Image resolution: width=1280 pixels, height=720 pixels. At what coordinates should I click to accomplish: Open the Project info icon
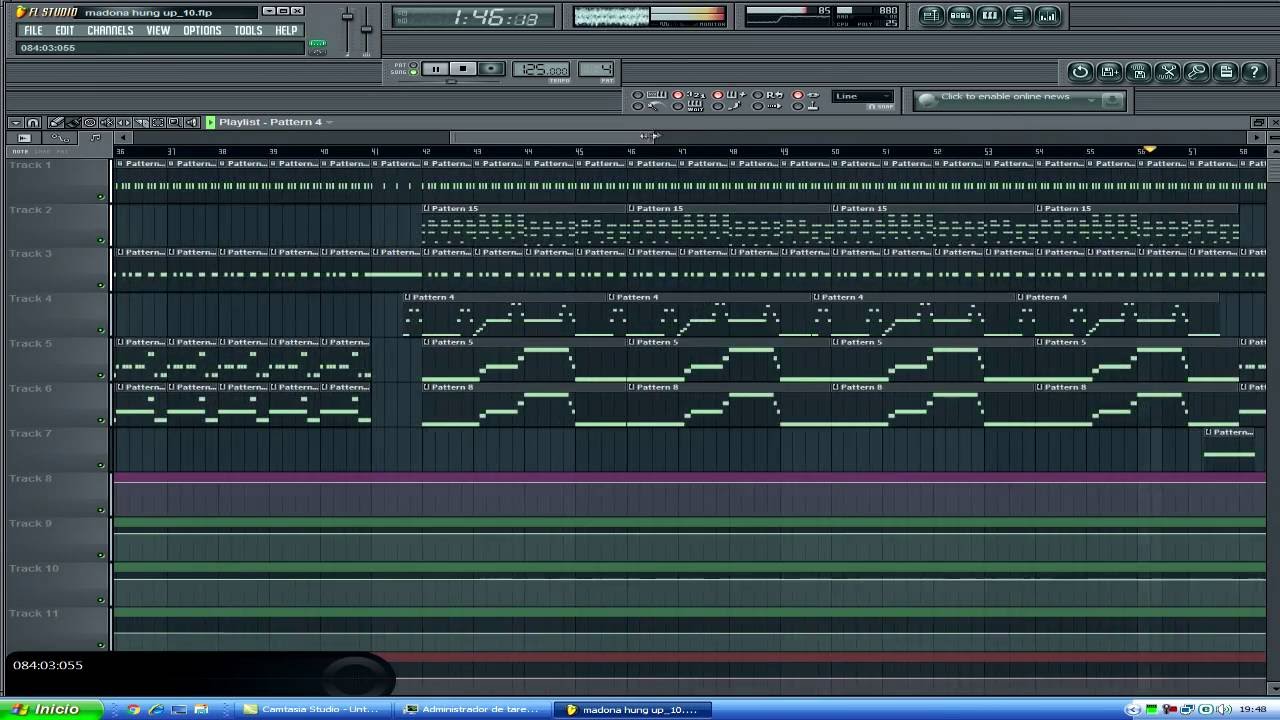point(1225,72)
